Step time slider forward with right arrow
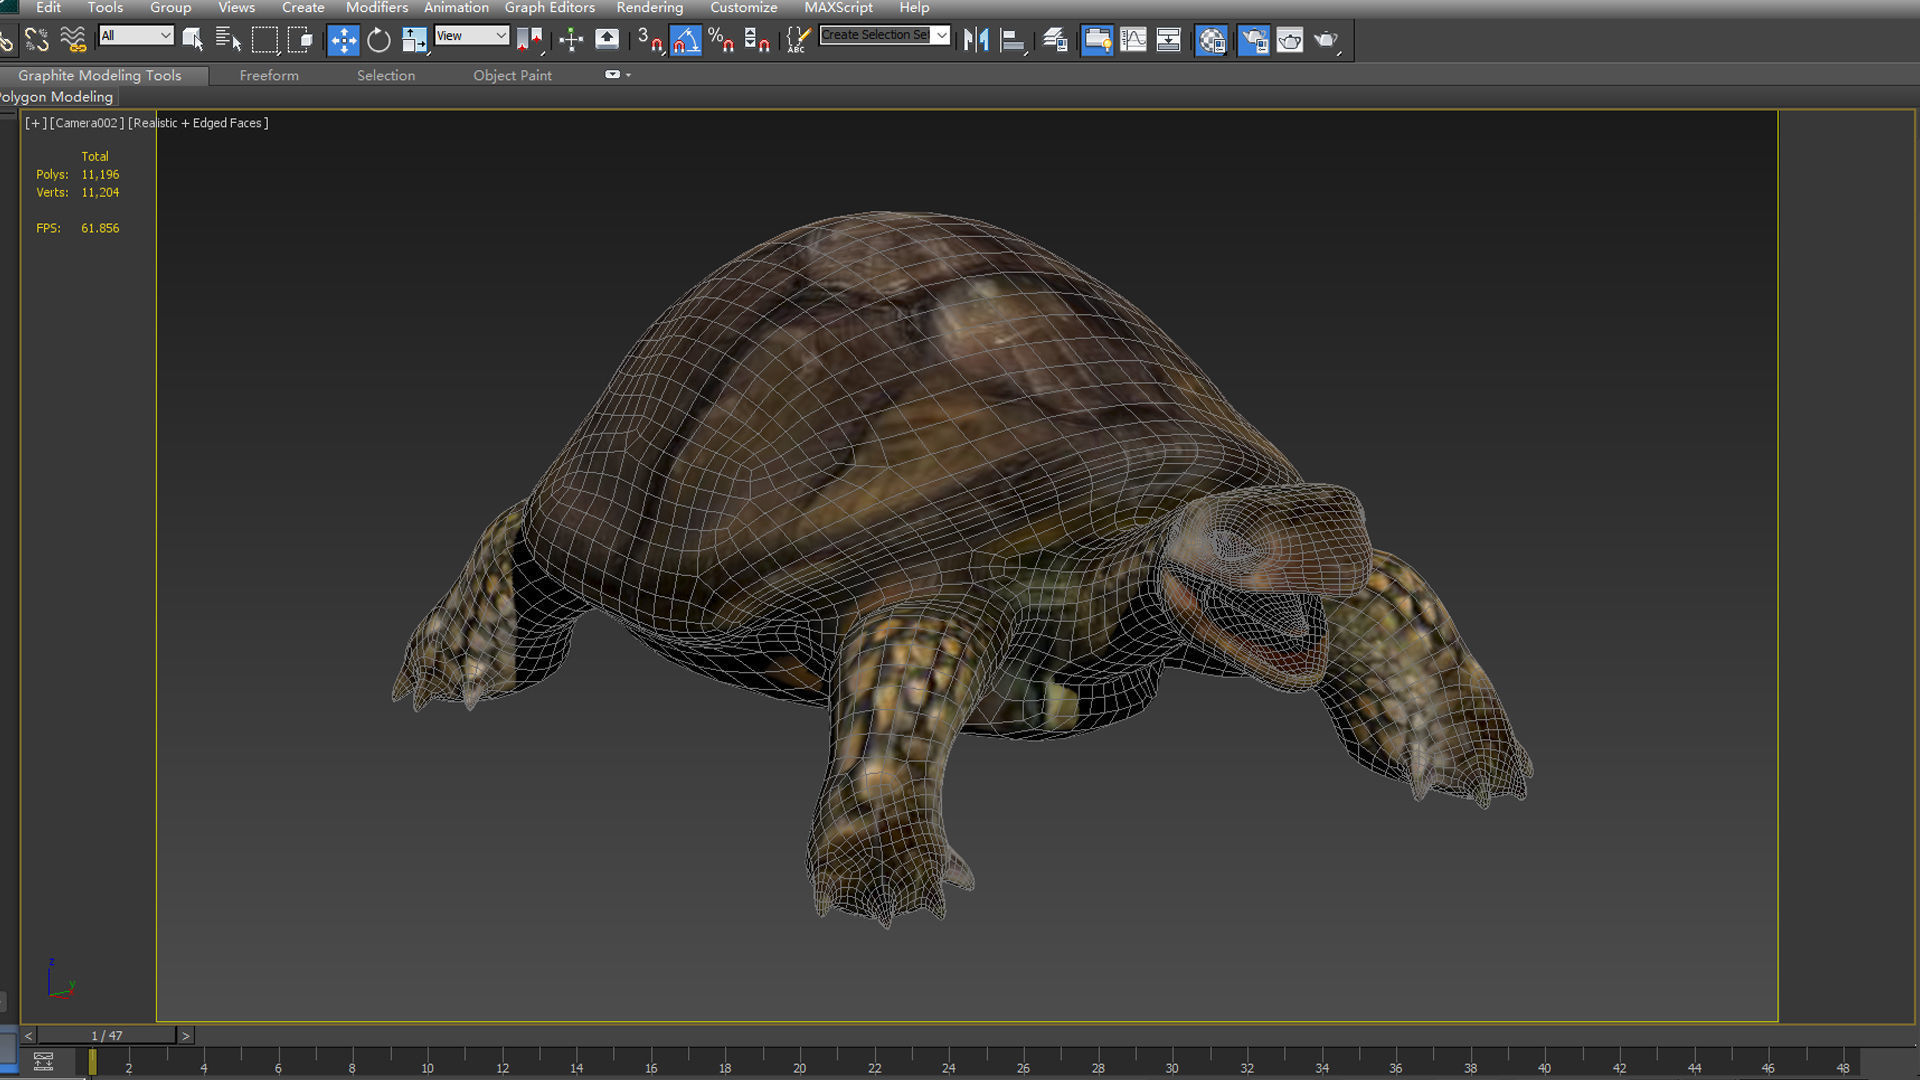The width and height of the screenshot is (1920, 1080). coord(186,1036)
